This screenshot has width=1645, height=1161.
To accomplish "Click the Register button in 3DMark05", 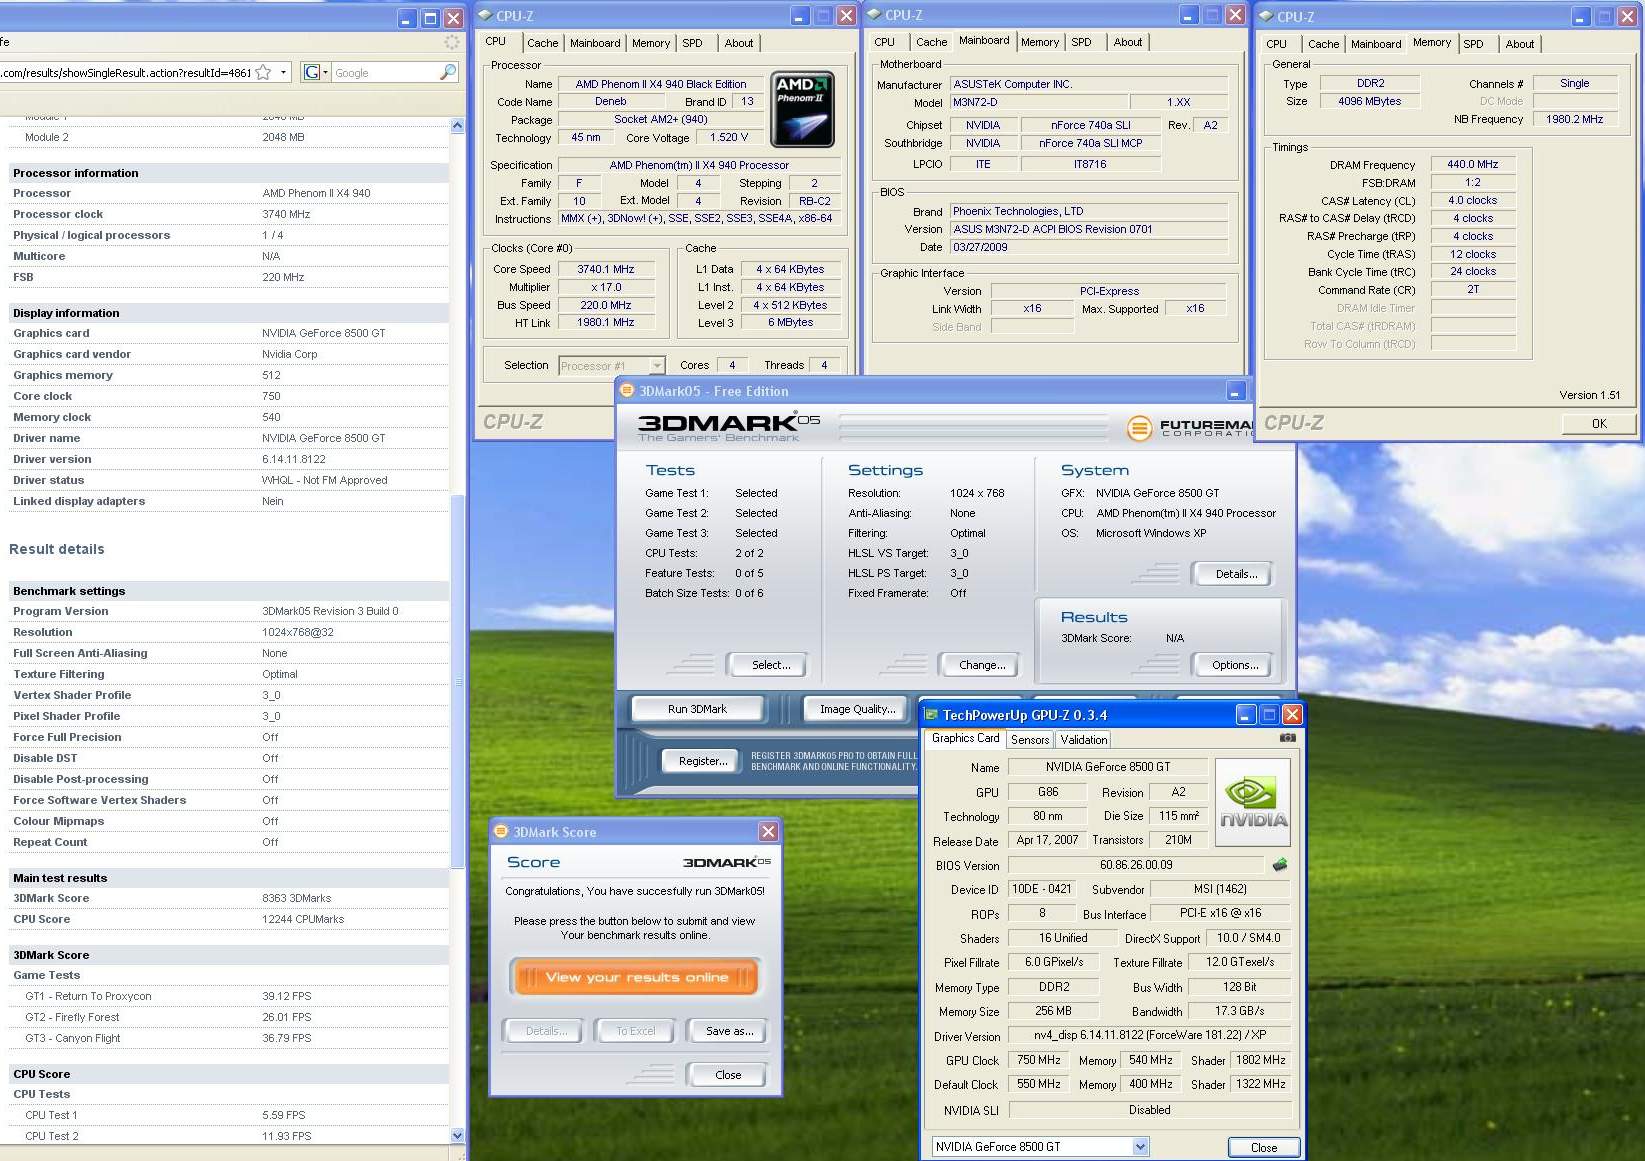I will click(703, 761).
